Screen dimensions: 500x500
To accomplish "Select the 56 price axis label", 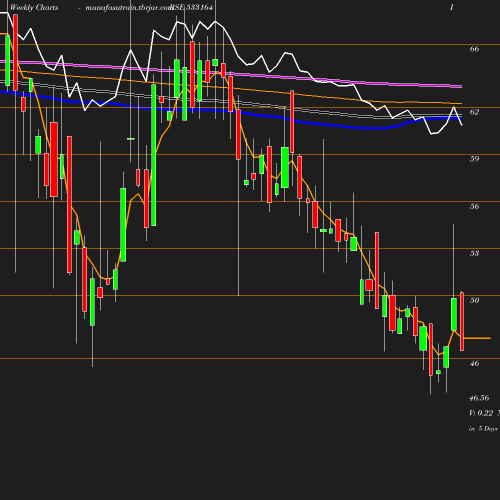I will pos(474,206).
